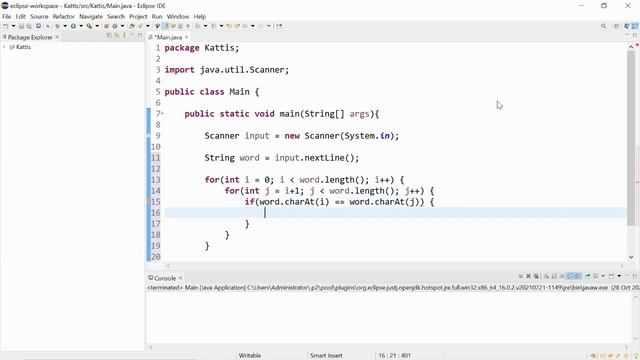640x360 pixels.
Task: Close the Package Explorer tab
Action: [x=57, y=37]
